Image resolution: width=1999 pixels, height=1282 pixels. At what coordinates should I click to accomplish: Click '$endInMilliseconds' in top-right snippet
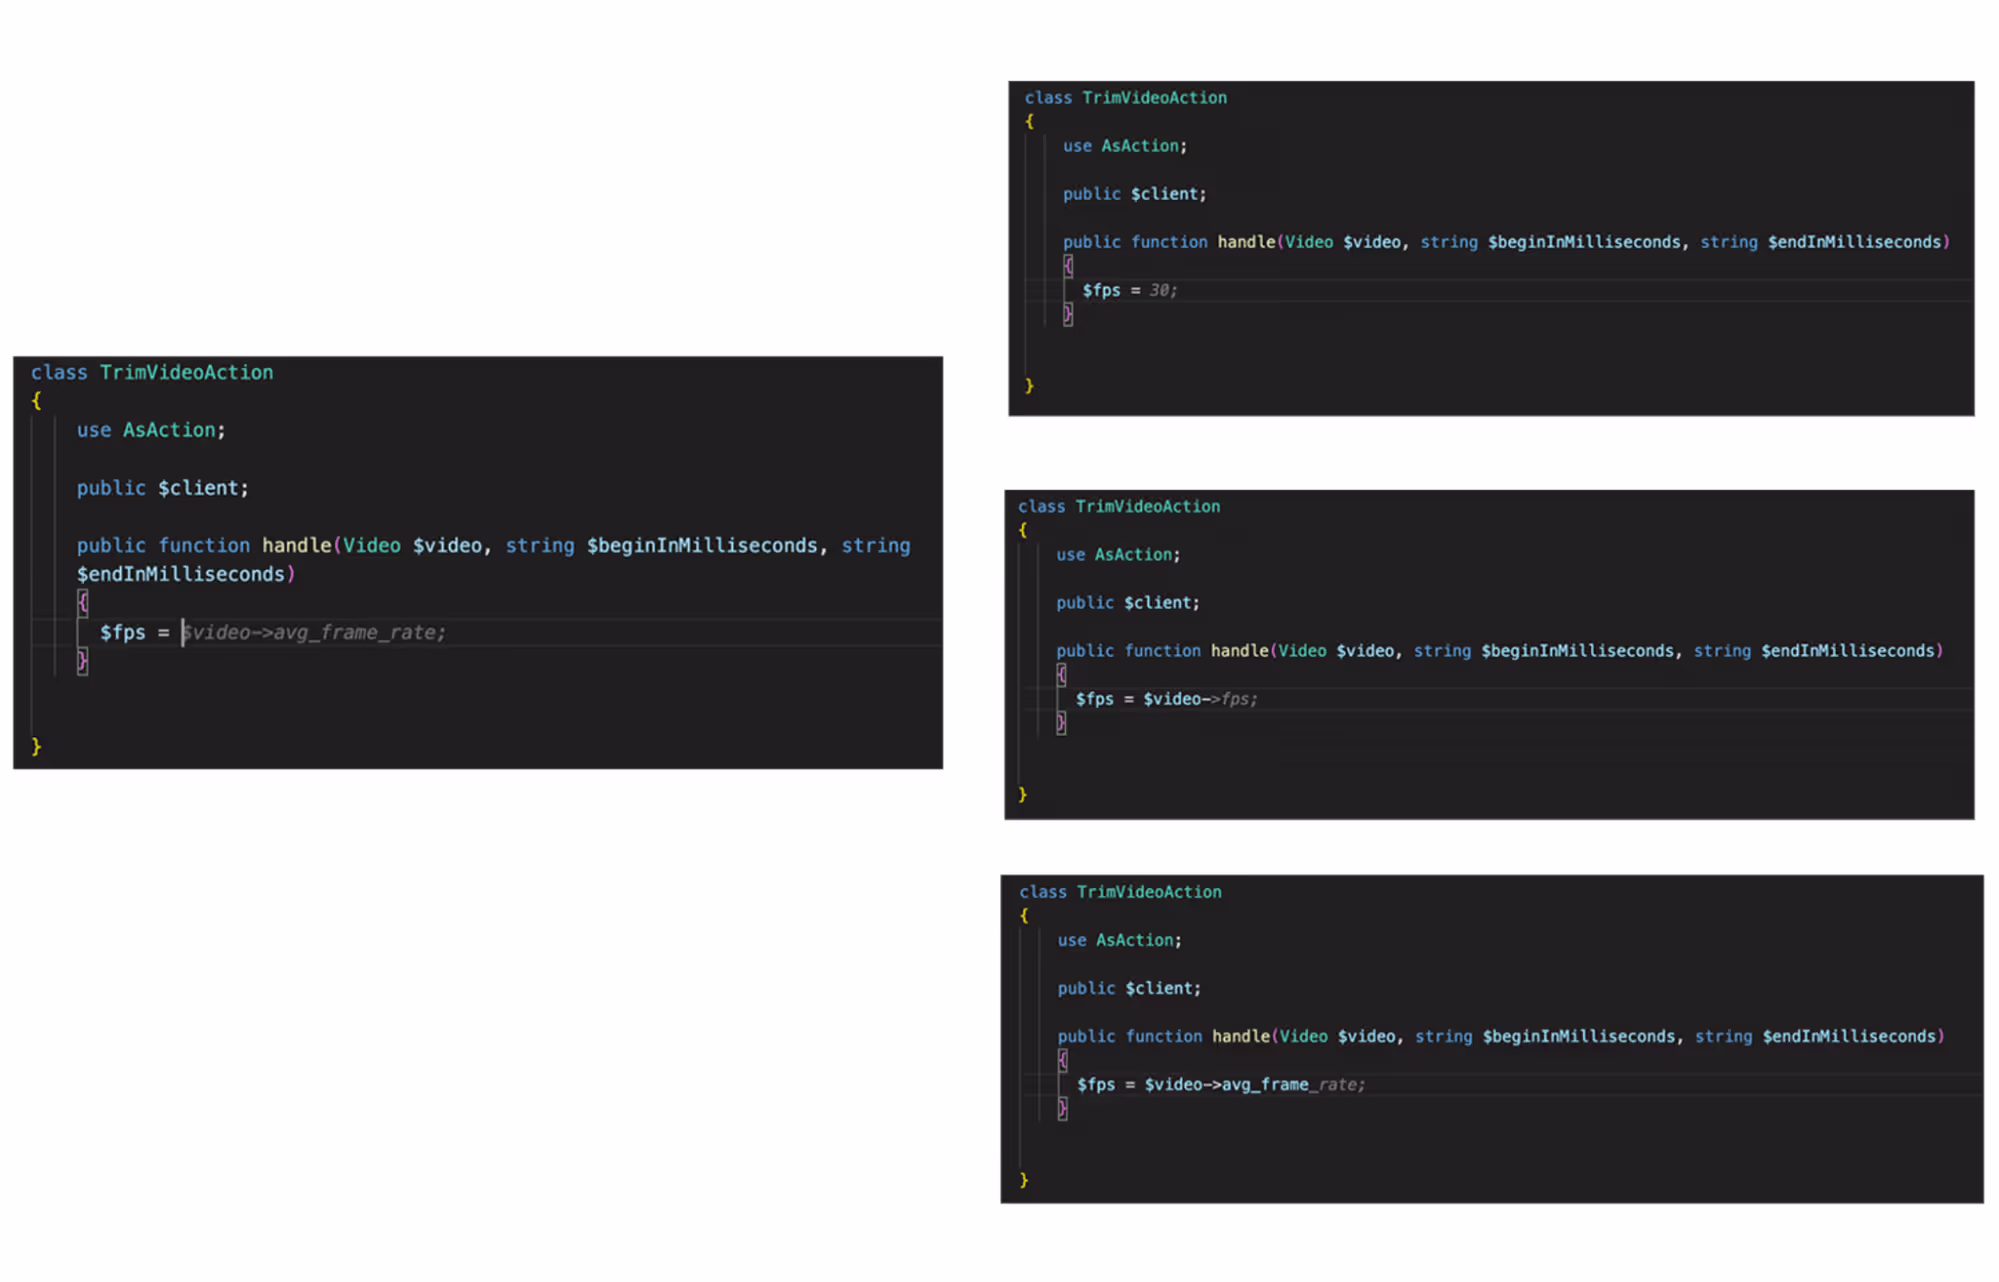[1854, 242]
